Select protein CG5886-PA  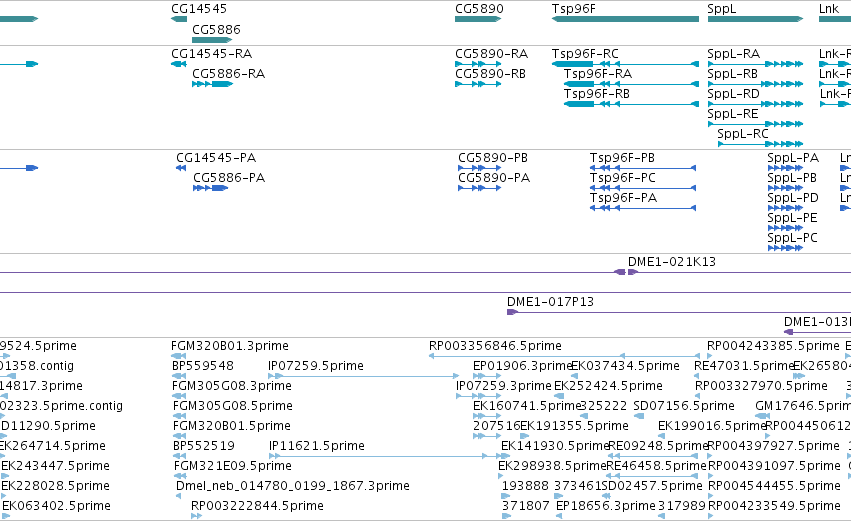(x=229, y=178)
